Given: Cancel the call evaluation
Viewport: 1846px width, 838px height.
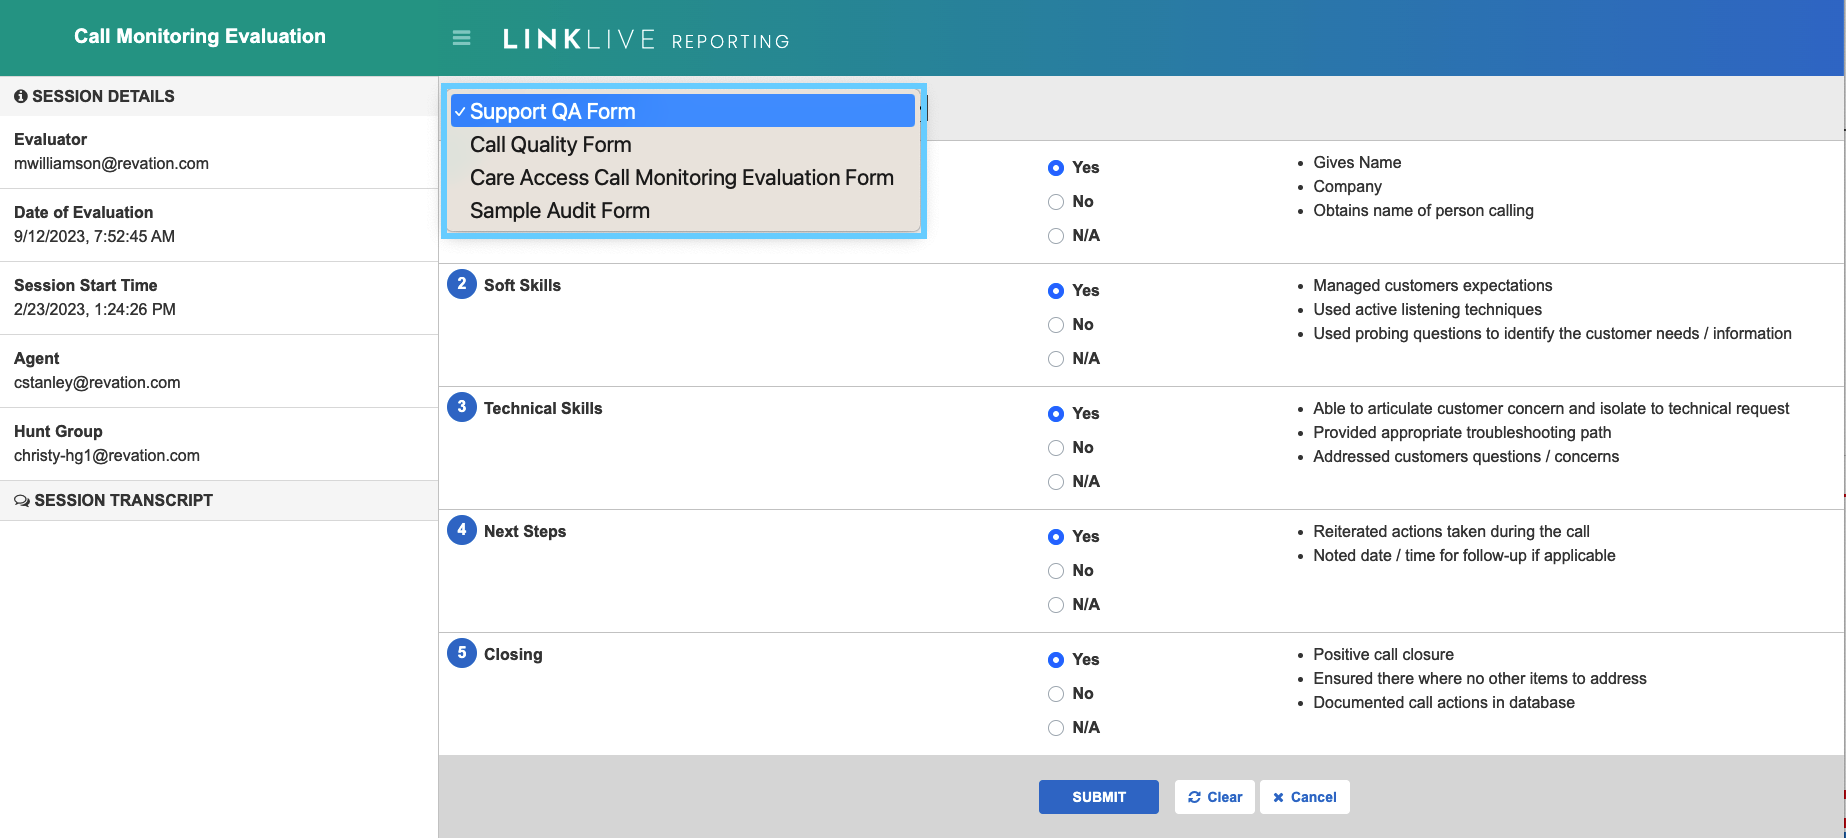Looking at the screenshot, I should pyautogui.click(x=1304, y=797).
